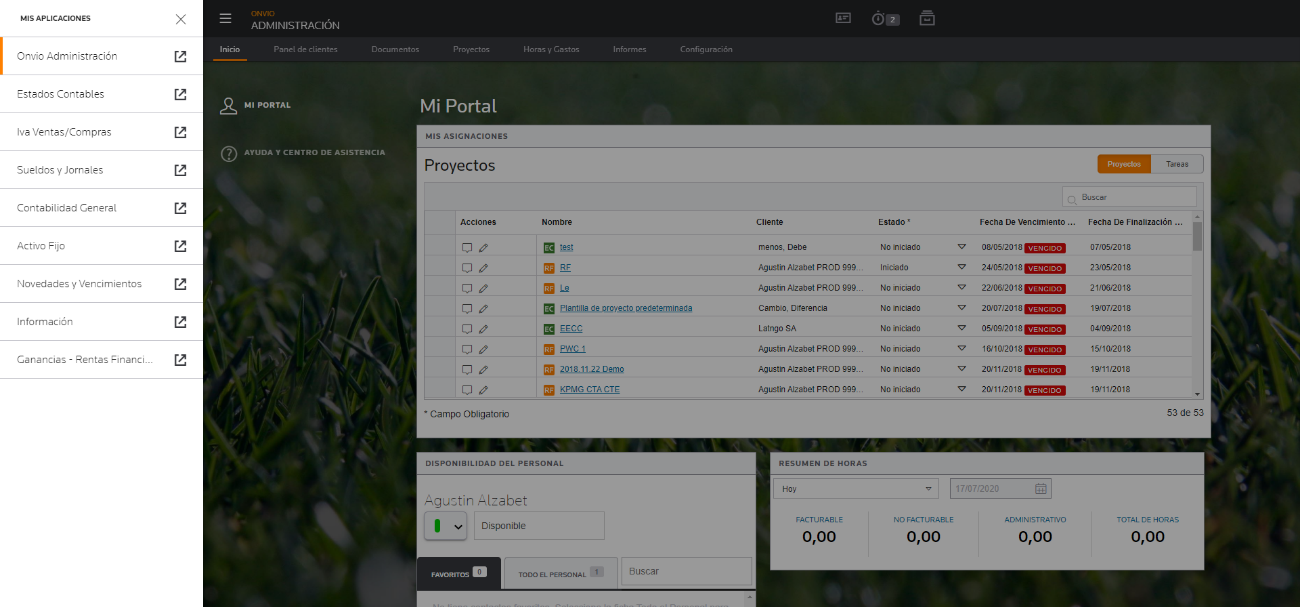Open the Horas y Gastos tab
1300x607 pixels.
pyautogui.click(x=551, y=49)
